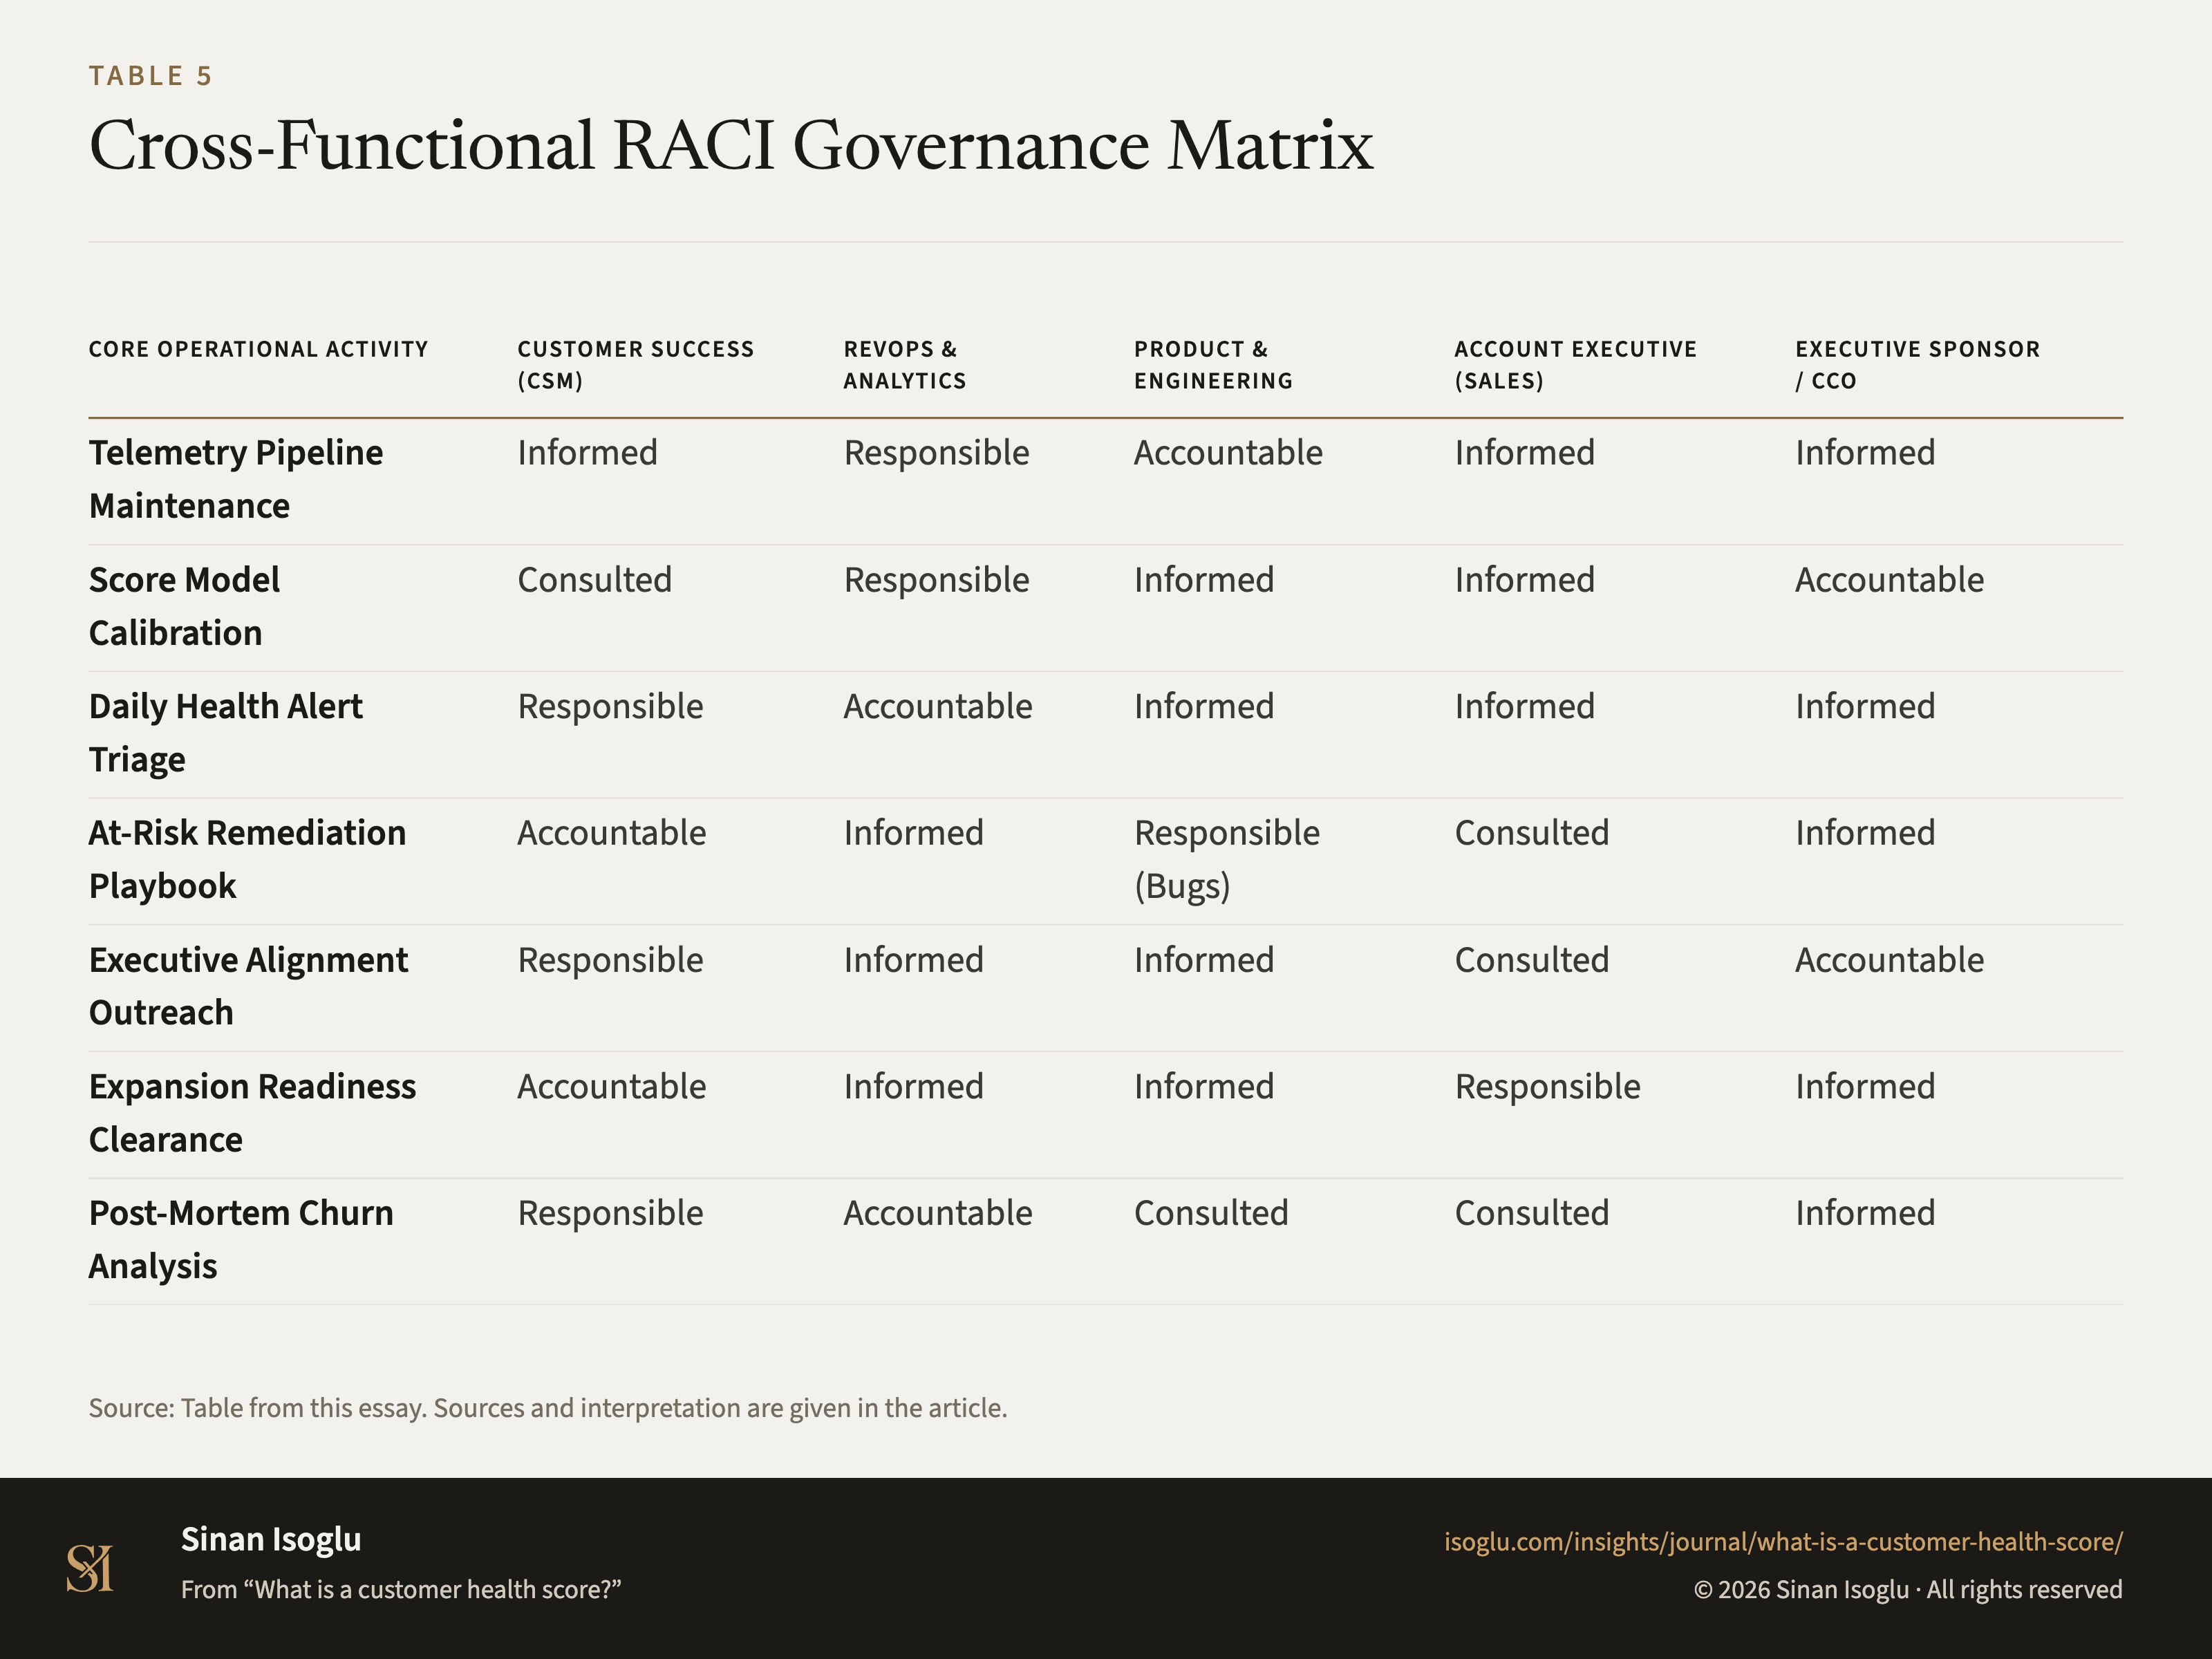Click Responsible in the Score Model Calibration row
The image size is (2212, 1659).
(936, 580)
